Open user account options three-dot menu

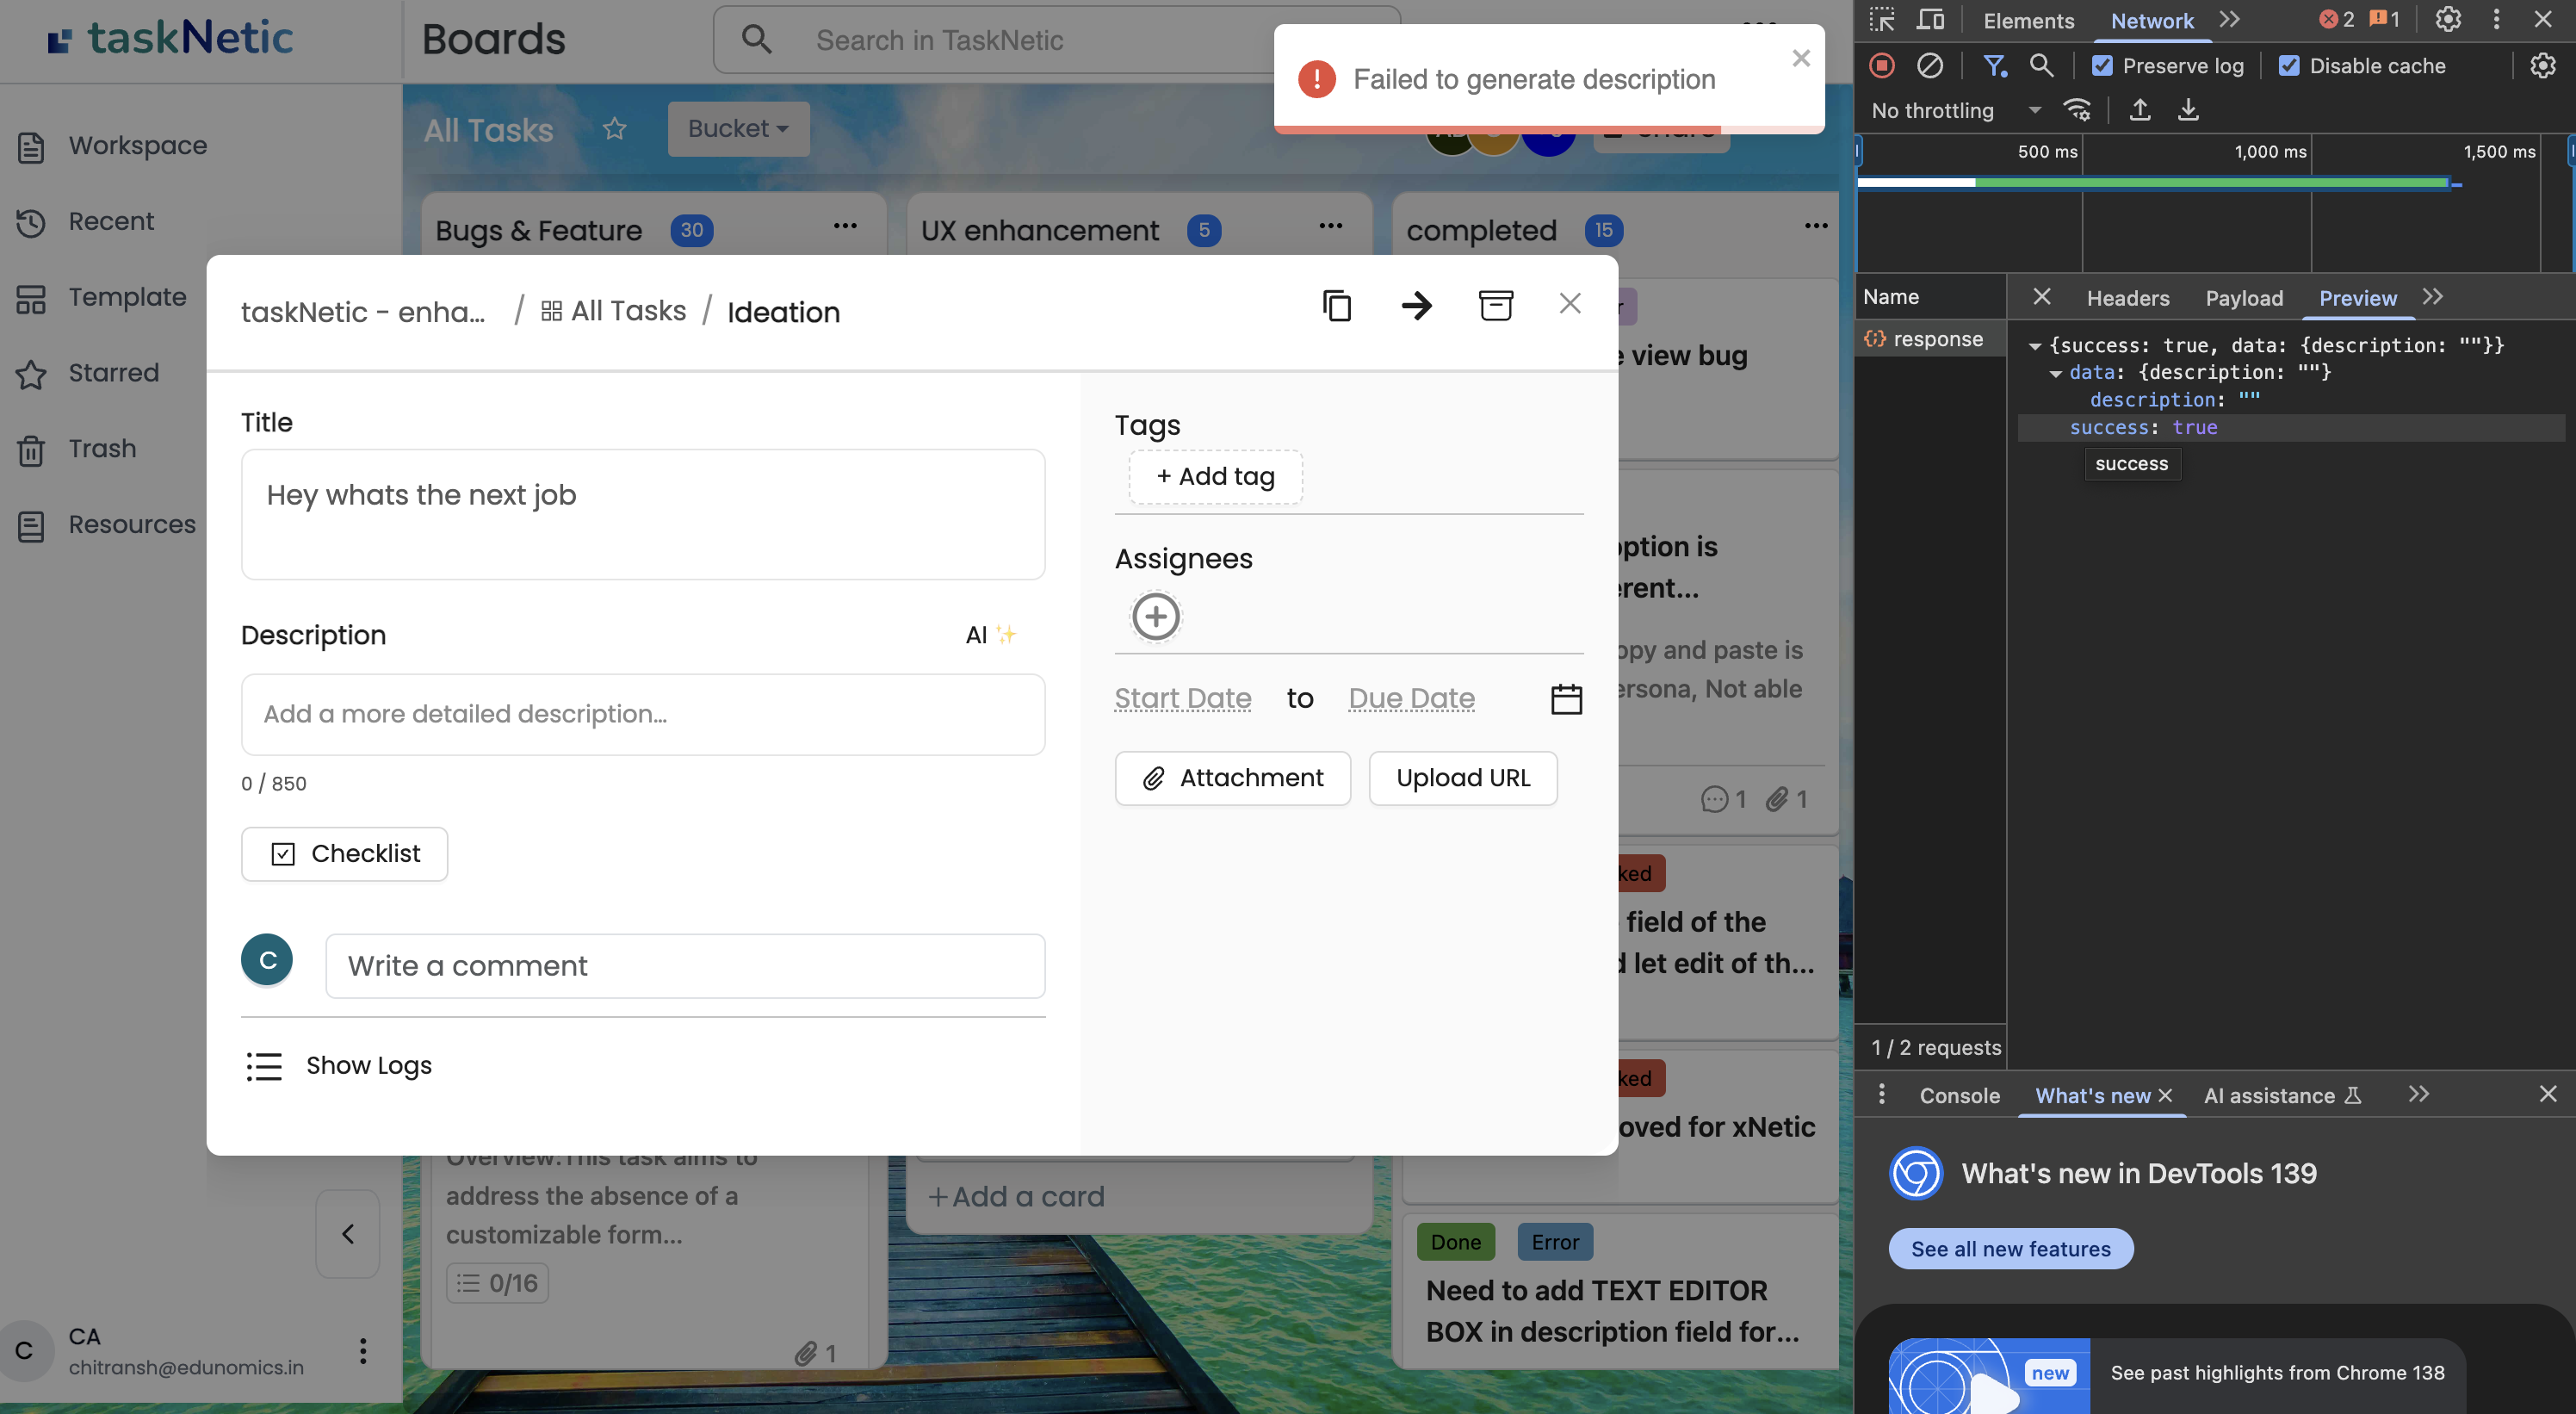click(x=362, y=1351)
